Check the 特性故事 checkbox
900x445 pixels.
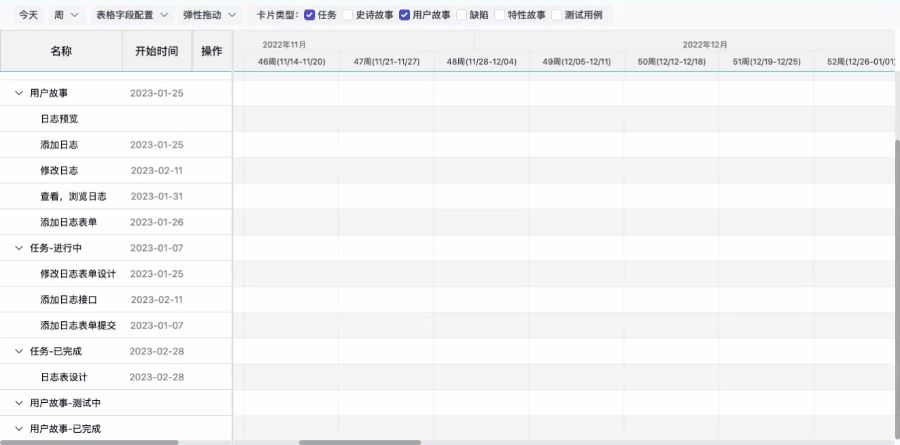[500, 15]
